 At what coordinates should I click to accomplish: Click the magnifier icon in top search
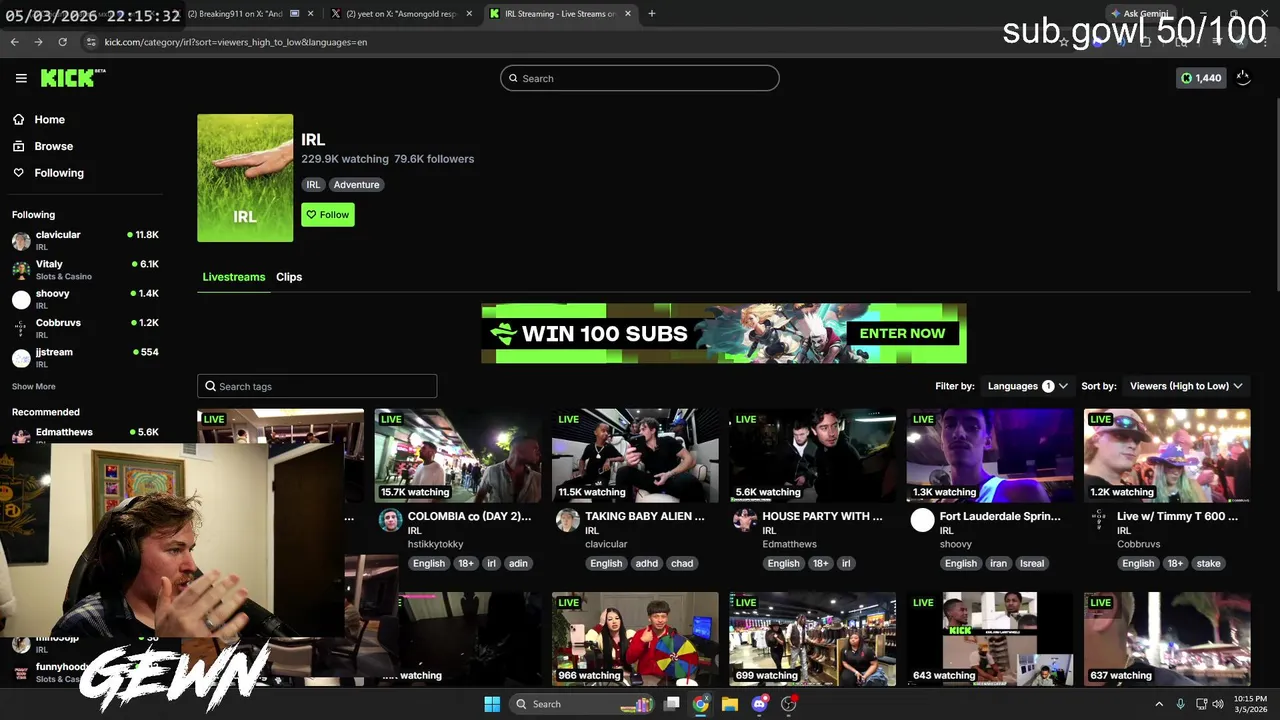pyautogui.click(x=513, y=78)
